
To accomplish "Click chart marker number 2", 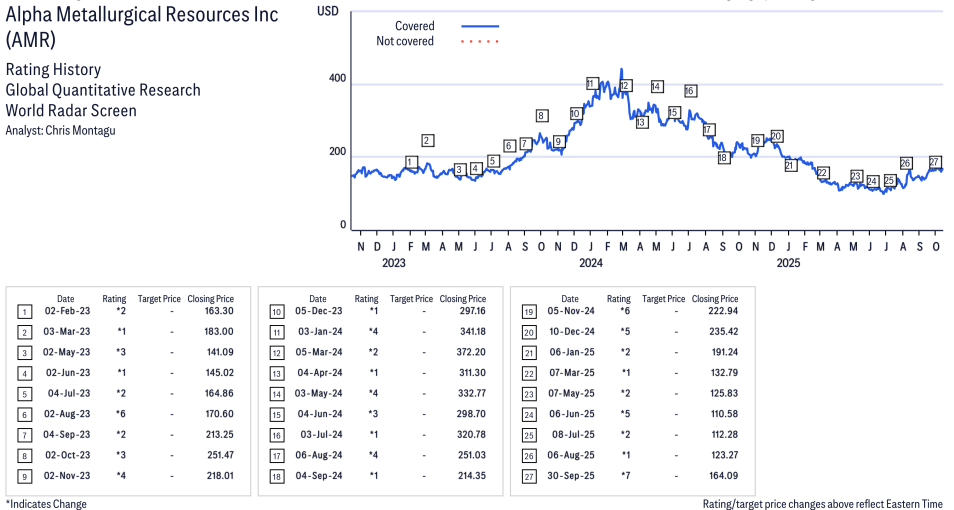I will [427, 141].
